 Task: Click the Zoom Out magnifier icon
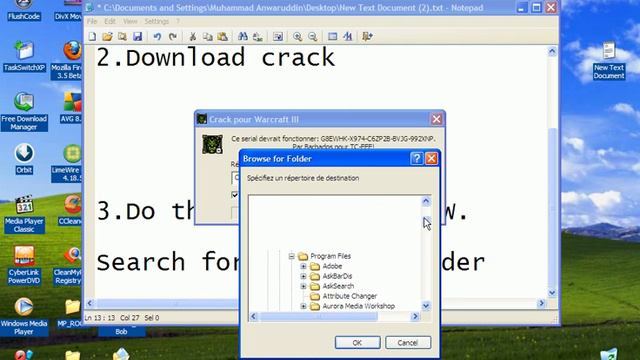[x=313, y=37]
